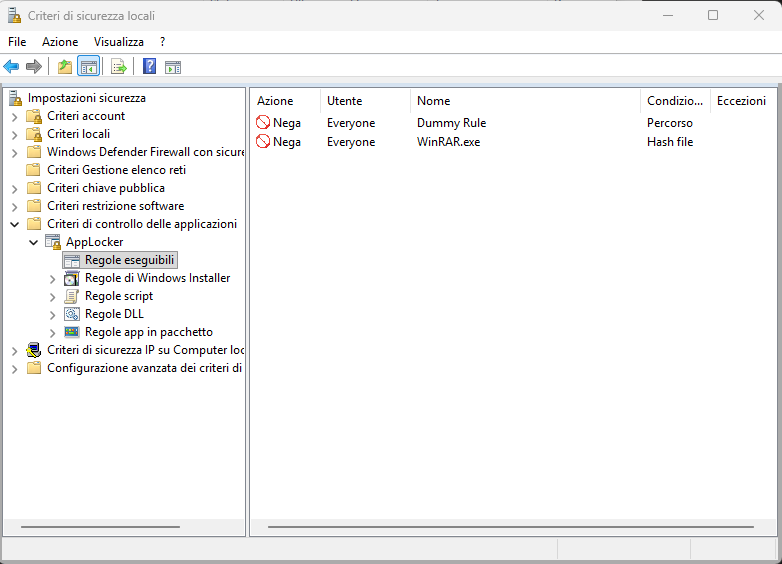The height and width of the screenshot is (564, 782).
Task: Click the Forward arrow toolbar icon
Action: click(34, 66)
